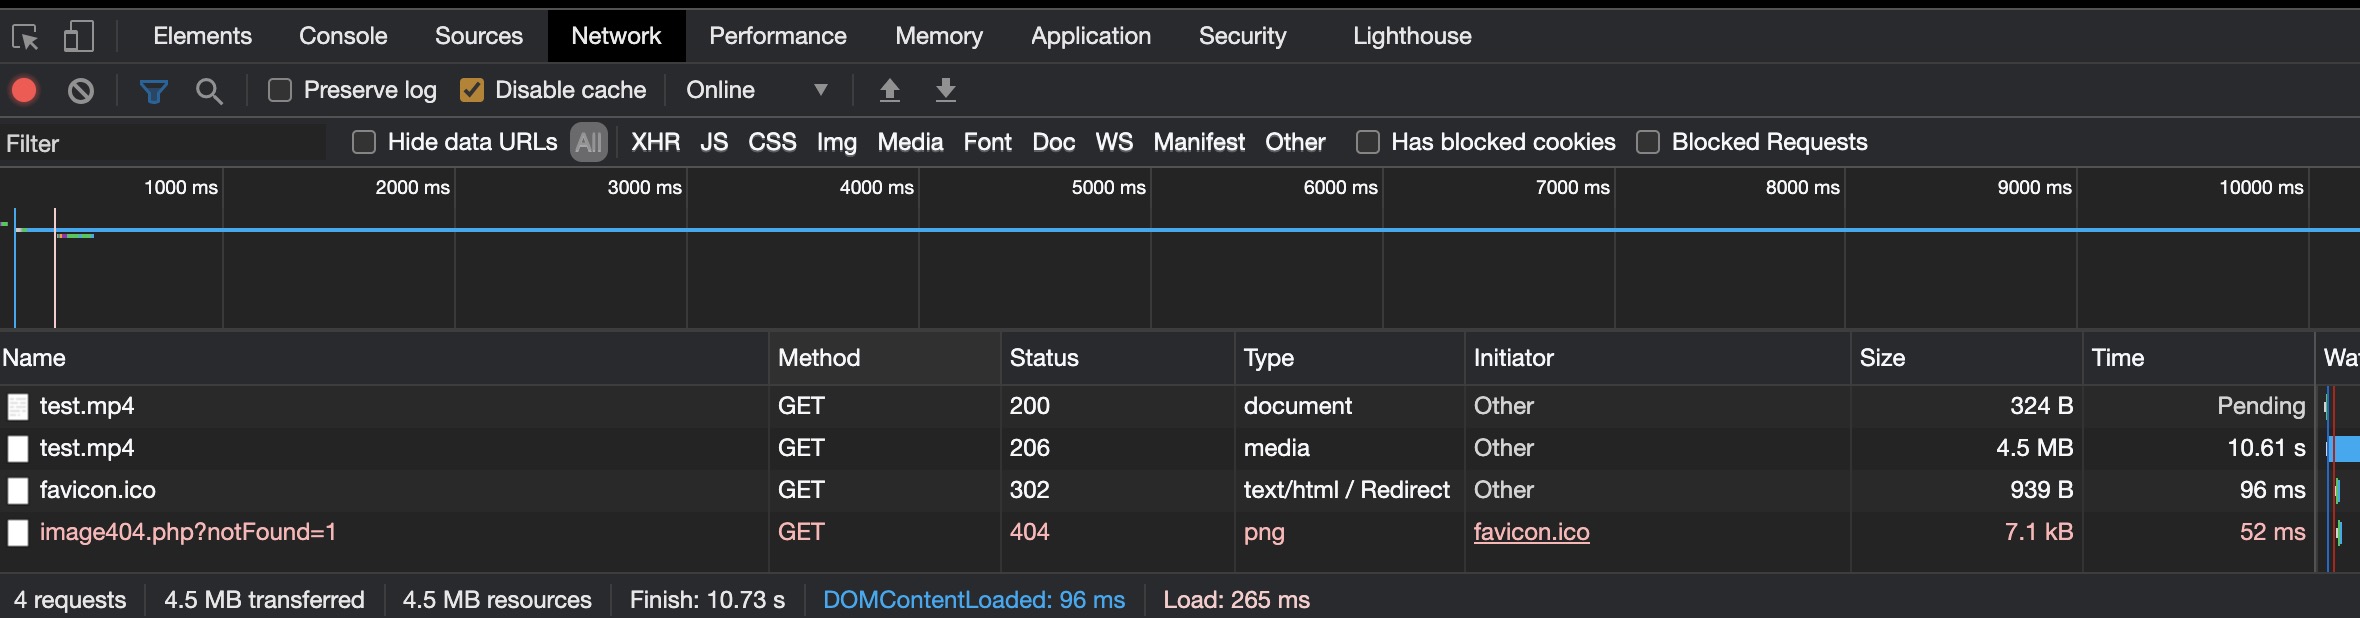Click the 10.61 s time cell

tap(2199, 448)
